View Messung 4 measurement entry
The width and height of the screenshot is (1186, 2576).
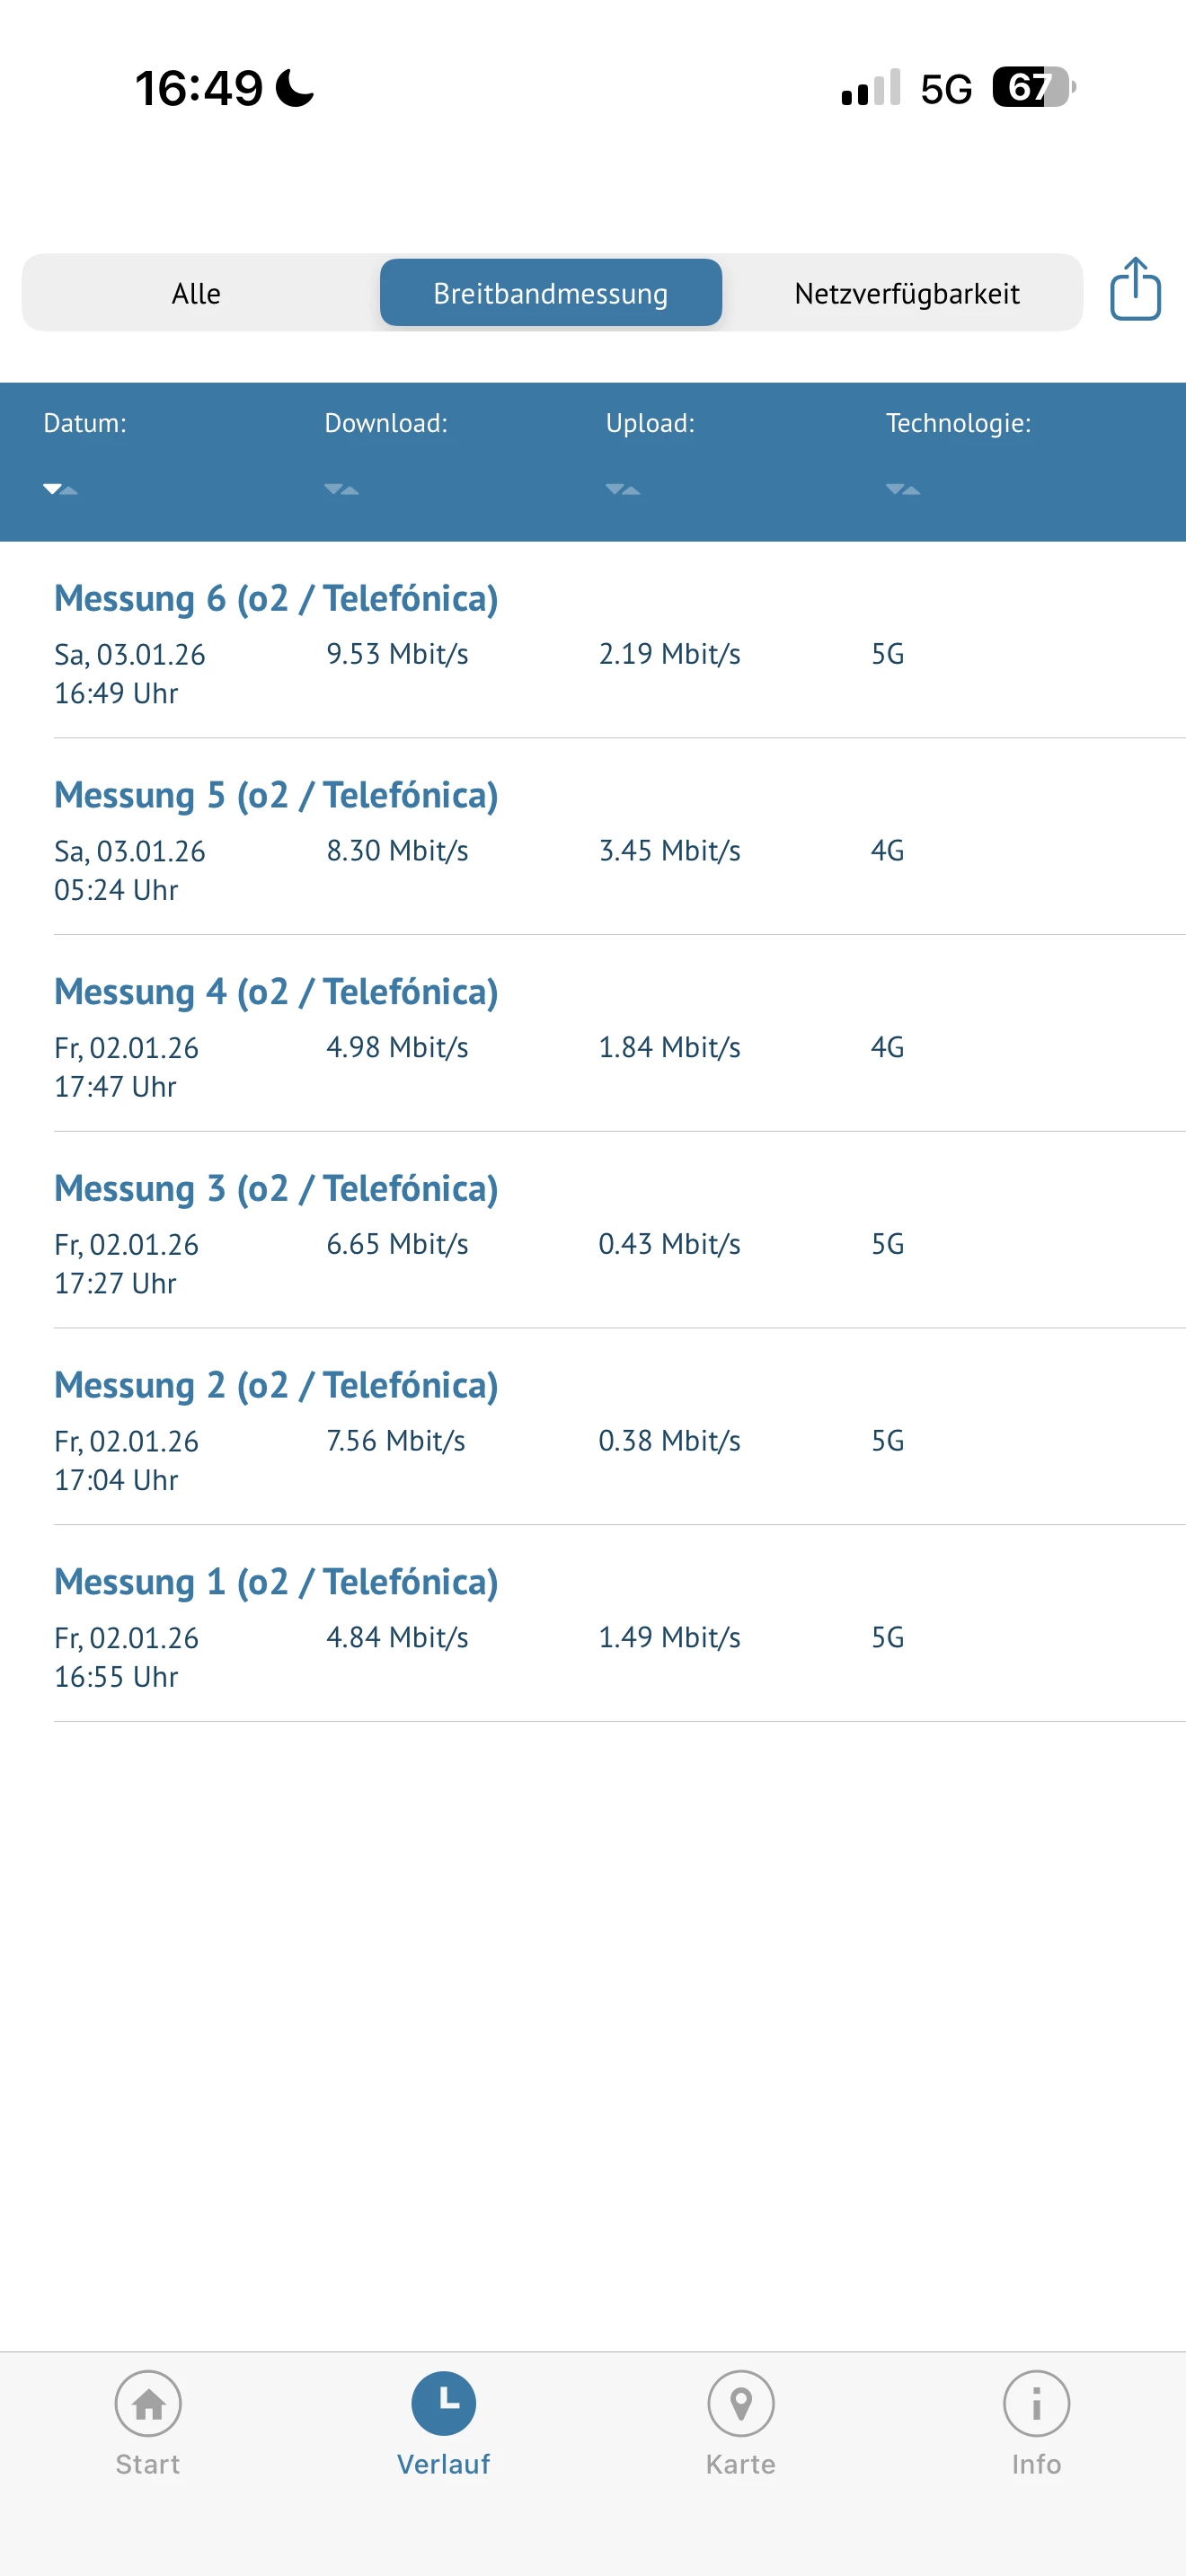(x=276, y=993)
